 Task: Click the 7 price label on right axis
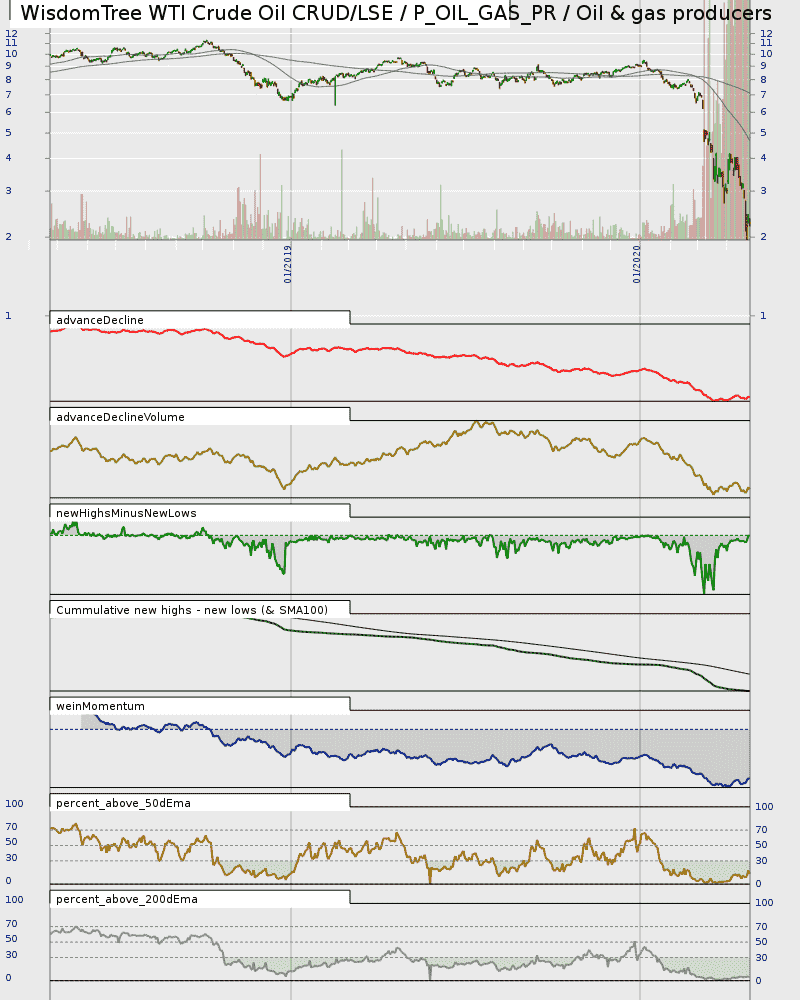[764, 95]
